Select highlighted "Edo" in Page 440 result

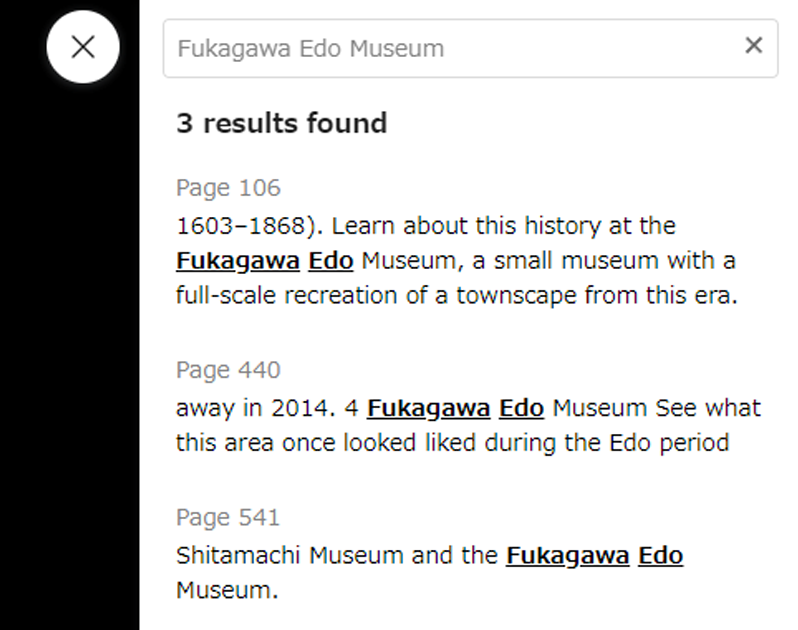click(521, 408)
